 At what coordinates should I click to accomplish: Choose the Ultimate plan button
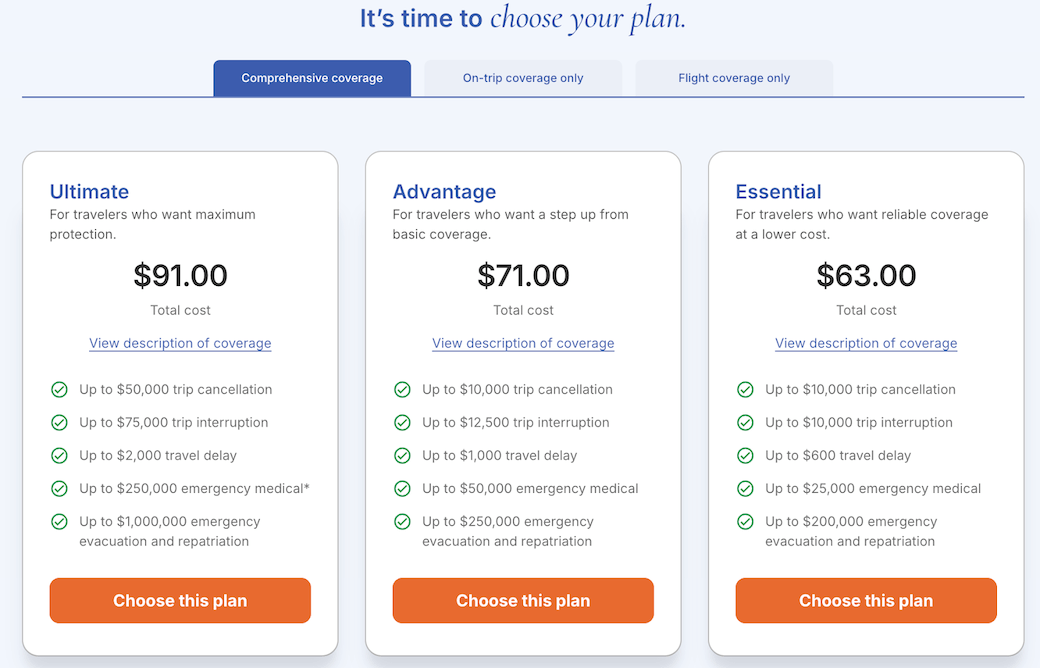pyautogui.click(x=180, y=601)
